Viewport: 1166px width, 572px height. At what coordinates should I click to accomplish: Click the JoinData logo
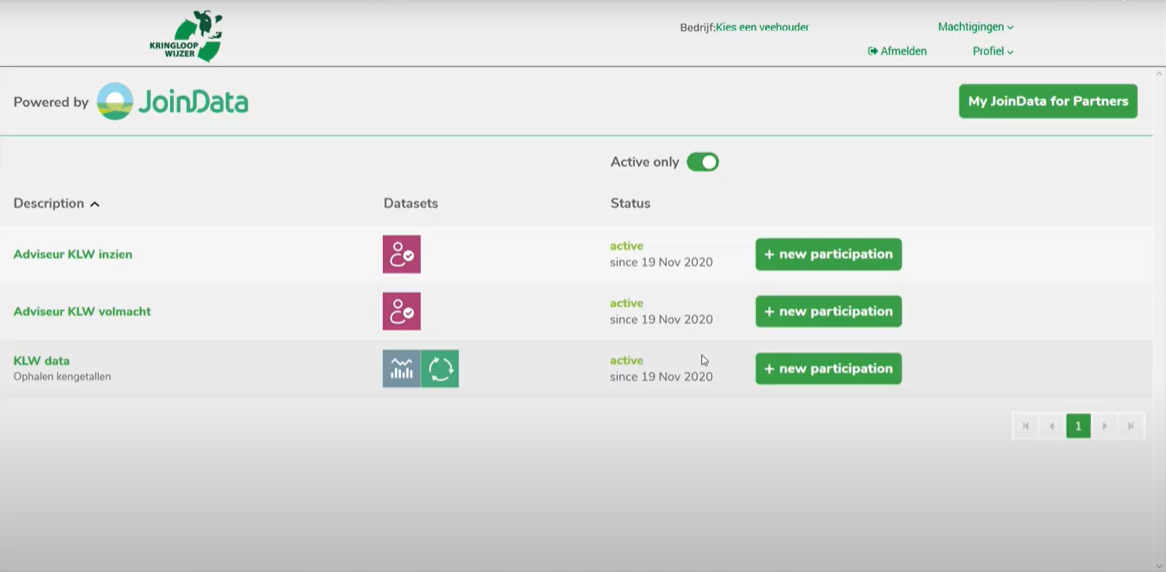(173, 102)
